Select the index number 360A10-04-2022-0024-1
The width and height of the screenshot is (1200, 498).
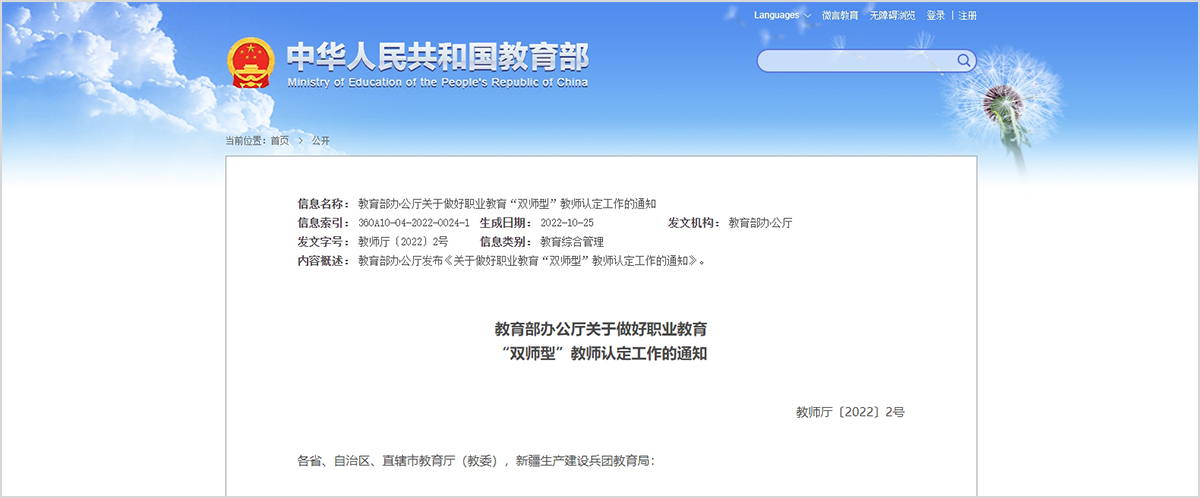click(x=413, y=222)
